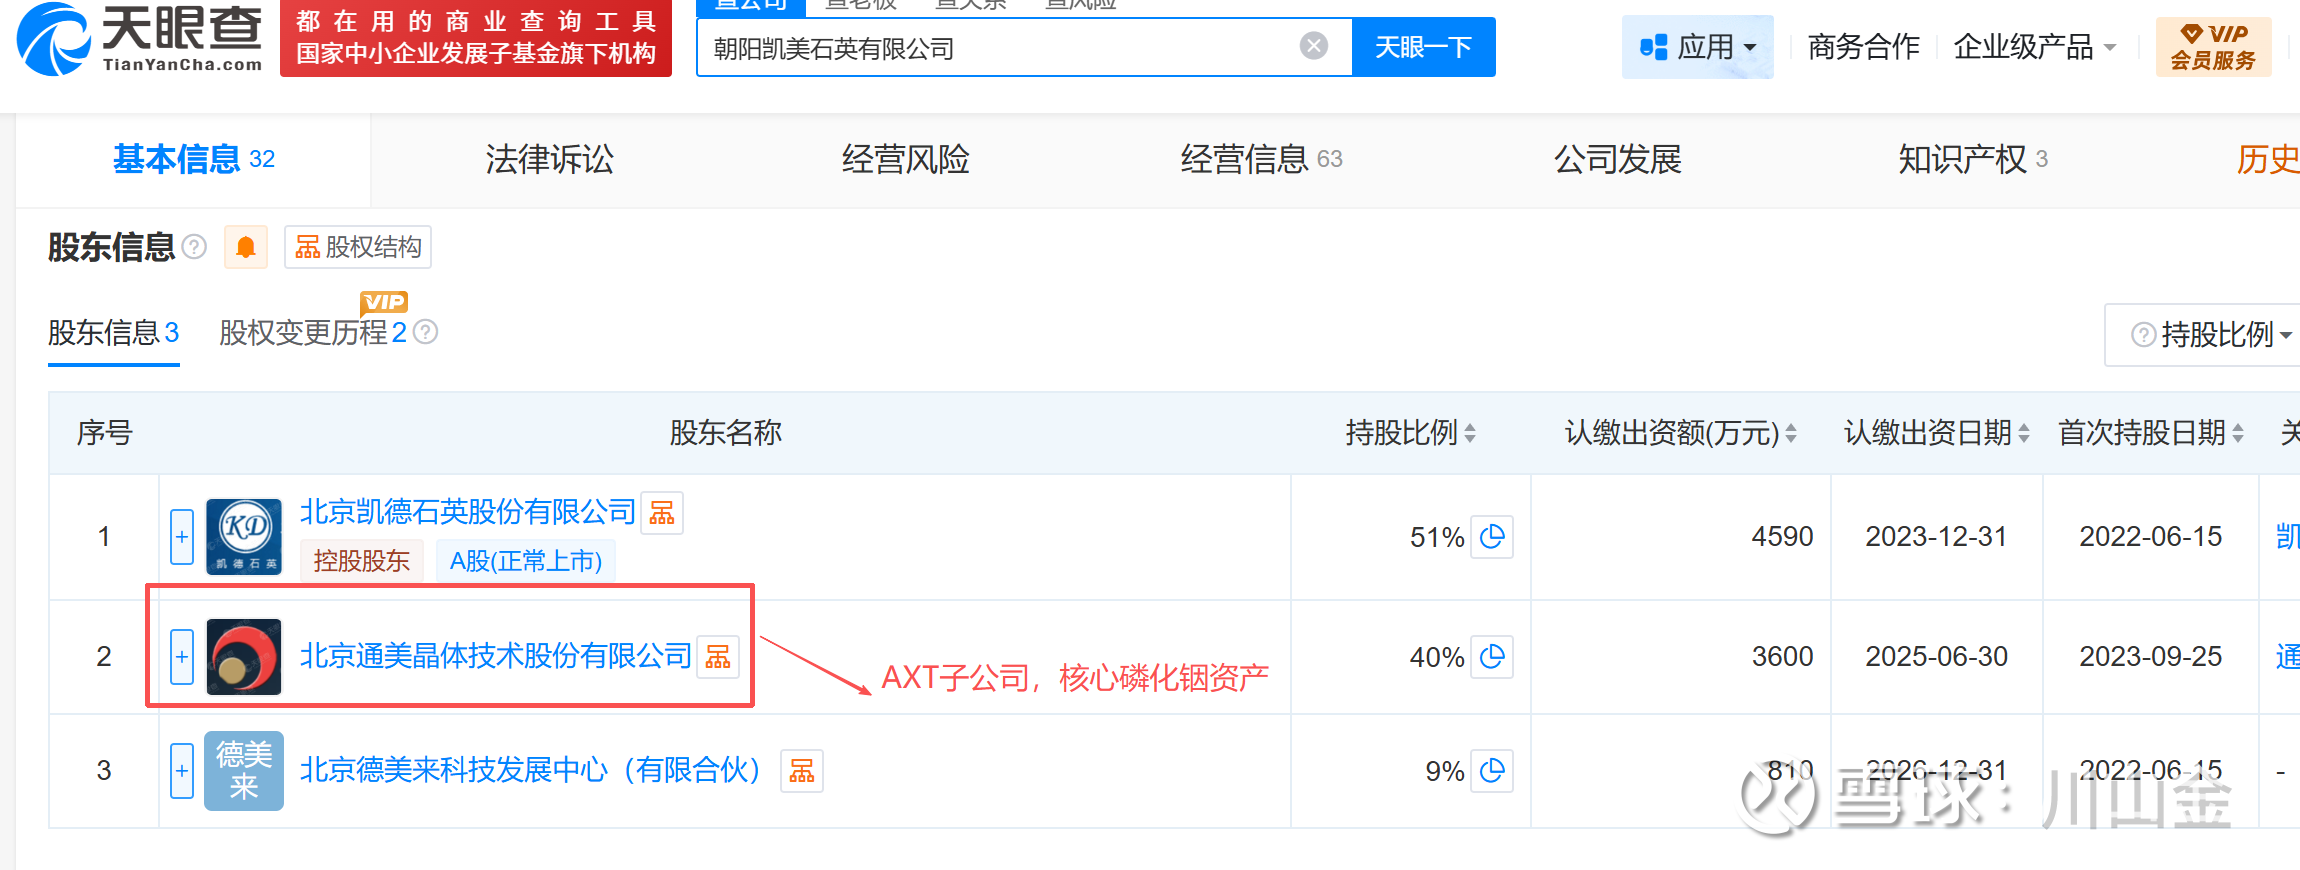This screenshot has width=2300, height=870.
Task: Click the red 国家中小企业发展子基金 banner
Action: pos(476,38)
